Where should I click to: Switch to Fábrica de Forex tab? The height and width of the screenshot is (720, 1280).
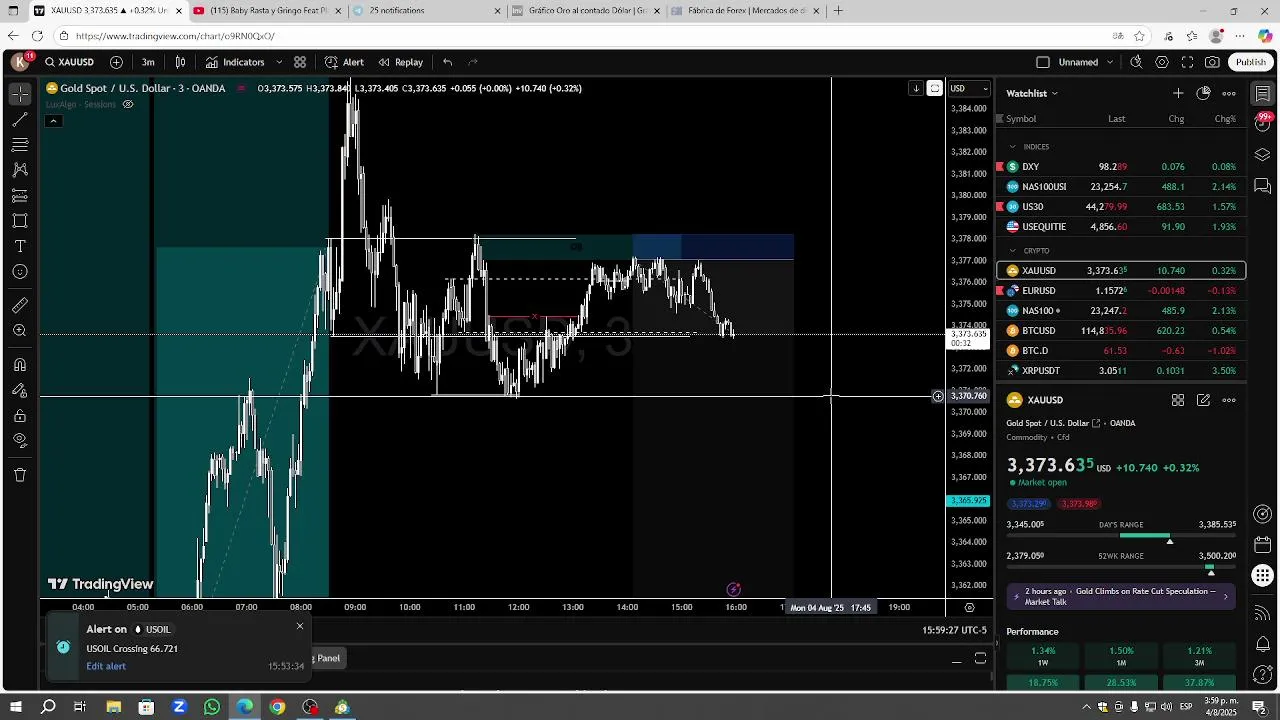[x=745, y=11]
